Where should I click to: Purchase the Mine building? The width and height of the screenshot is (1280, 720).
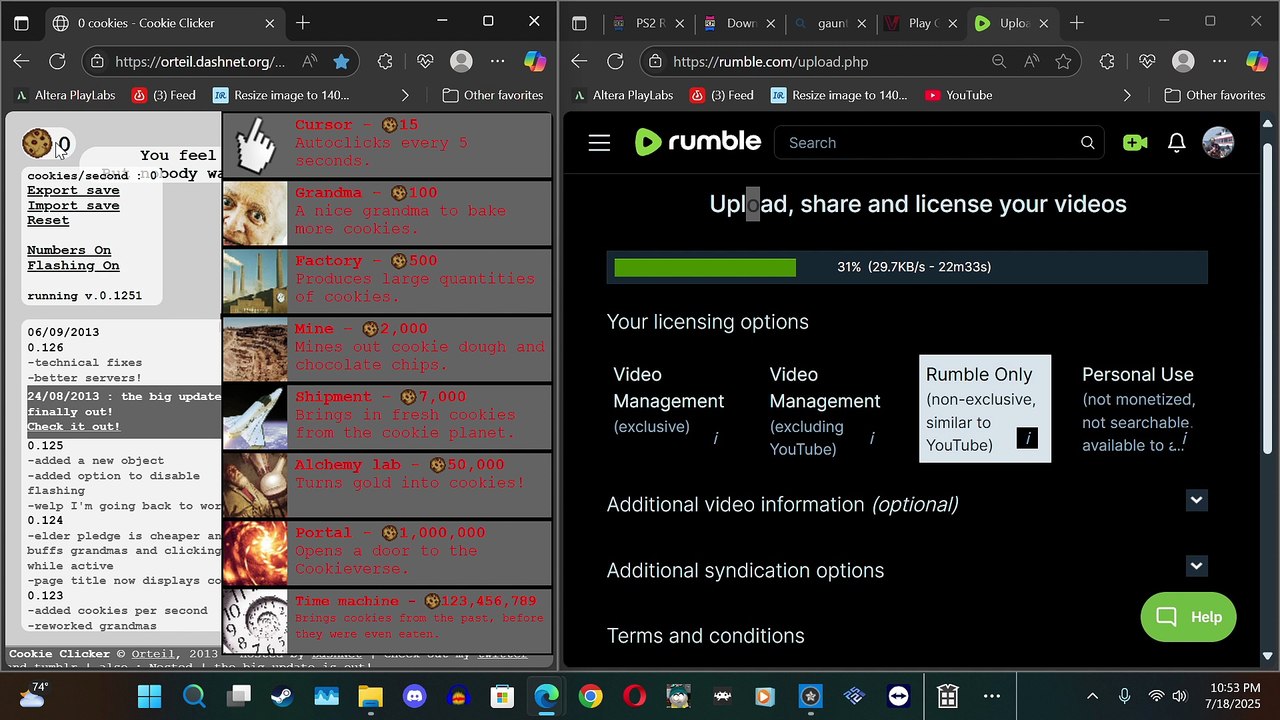click(x=386, y=349)
